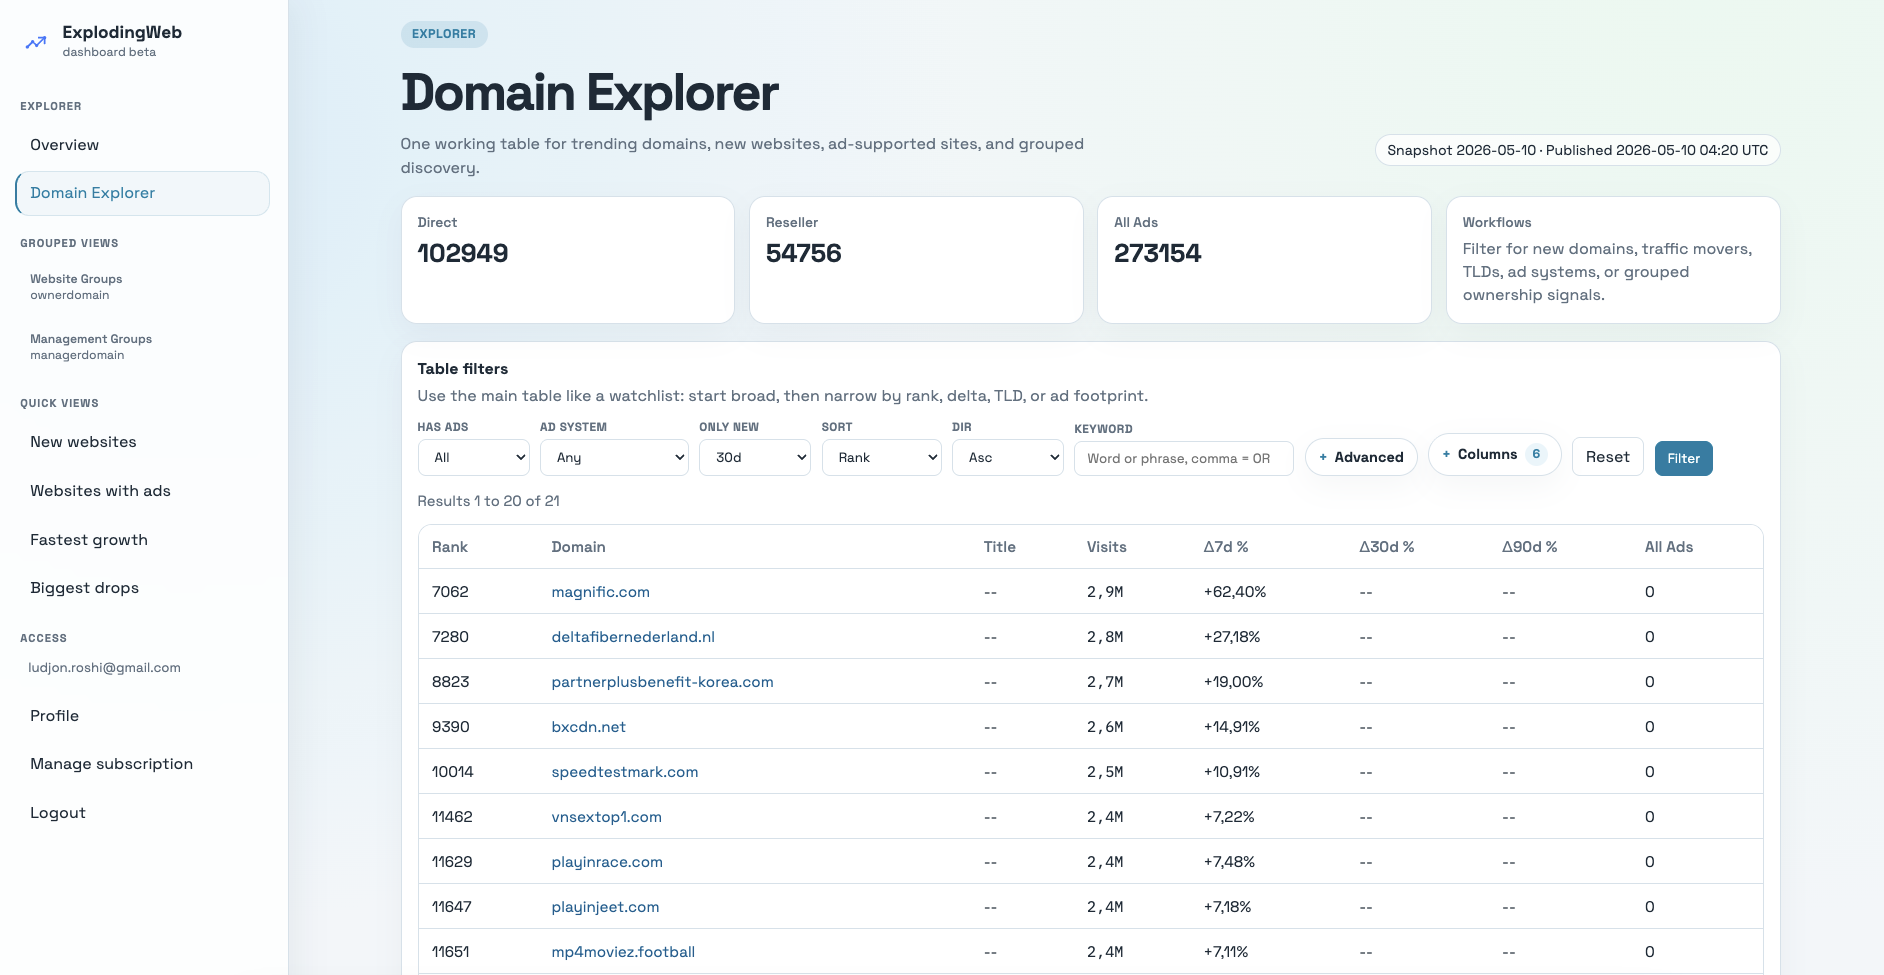Click the ludjon.roshi@gmail.com account email
The height and width of the screenshot is (975, 1884).
pyautogui.click(x=104, y=668)
